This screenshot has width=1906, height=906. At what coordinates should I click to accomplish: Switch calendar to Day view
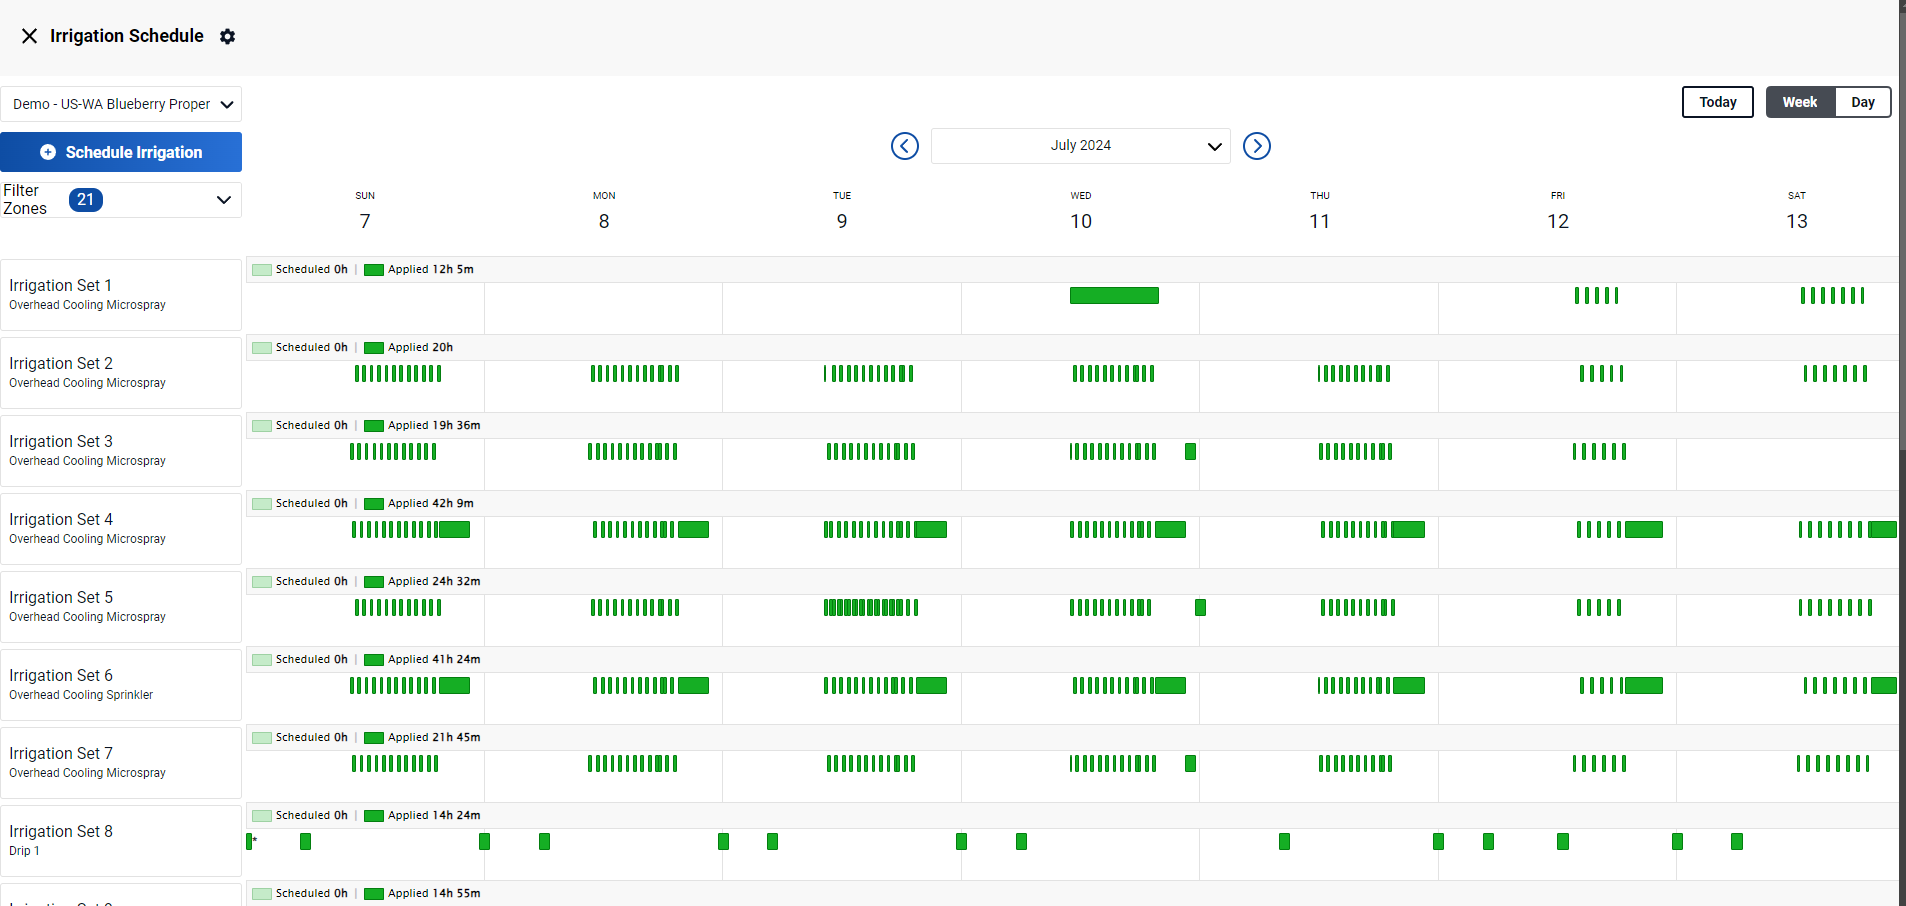pos(1862,102)
